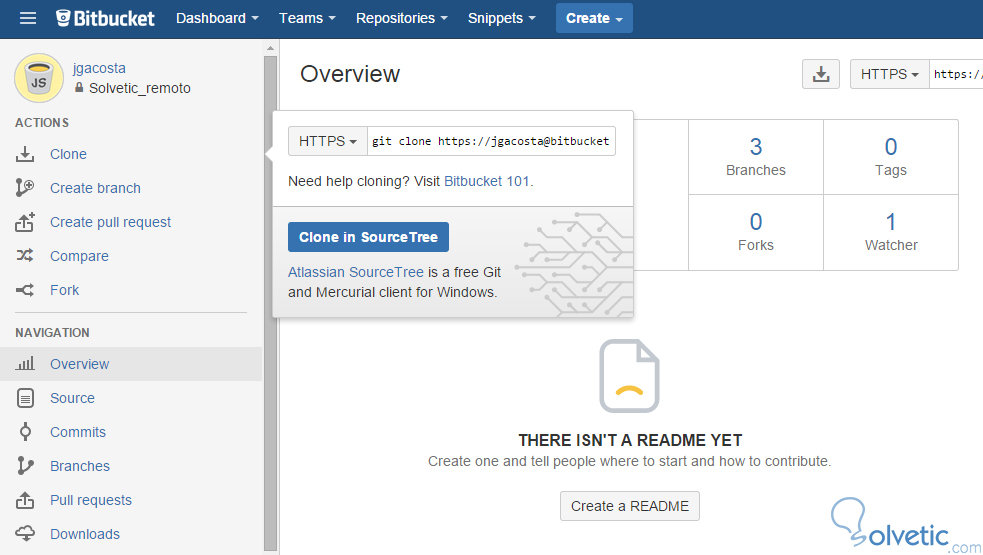Select Compare action

pyautogui.click(x=79, y=256)
